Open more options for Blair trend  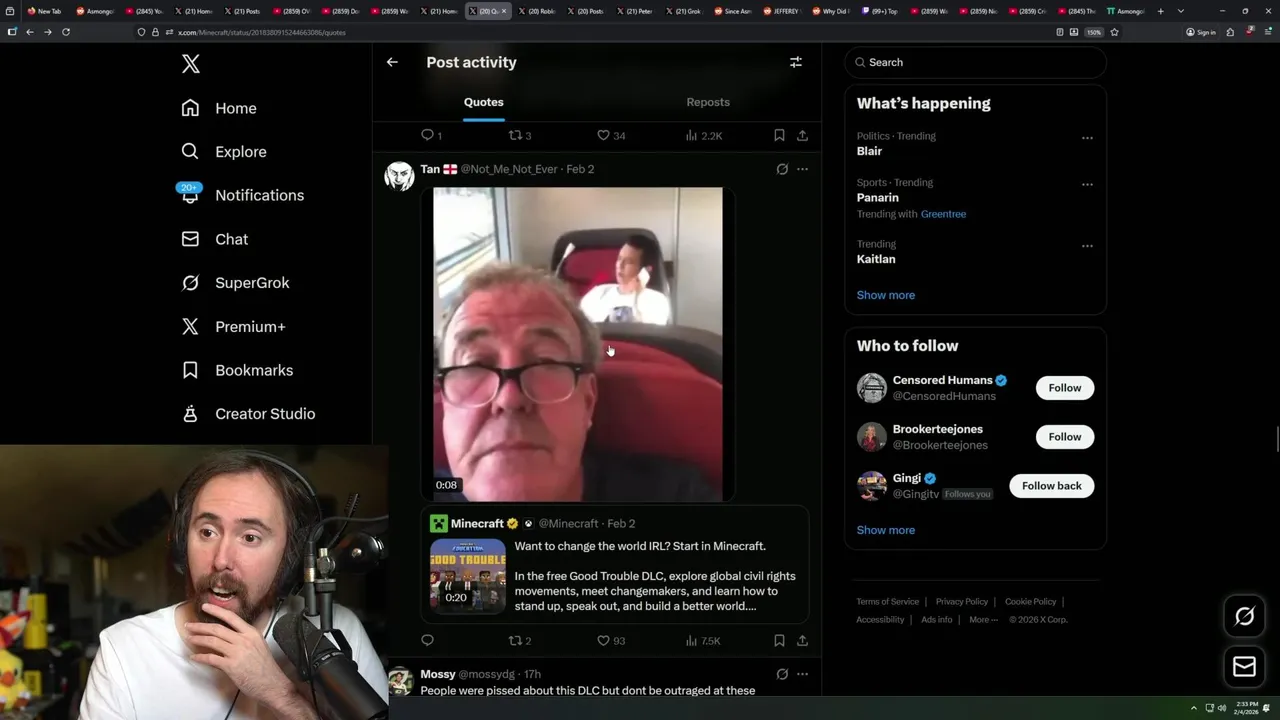(x=1087, y=138)
